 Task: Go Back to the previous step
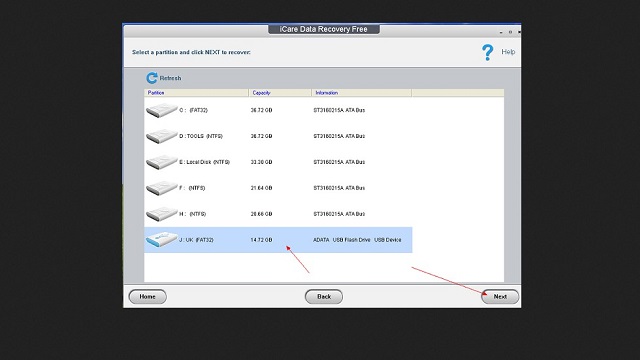(324, 297)
